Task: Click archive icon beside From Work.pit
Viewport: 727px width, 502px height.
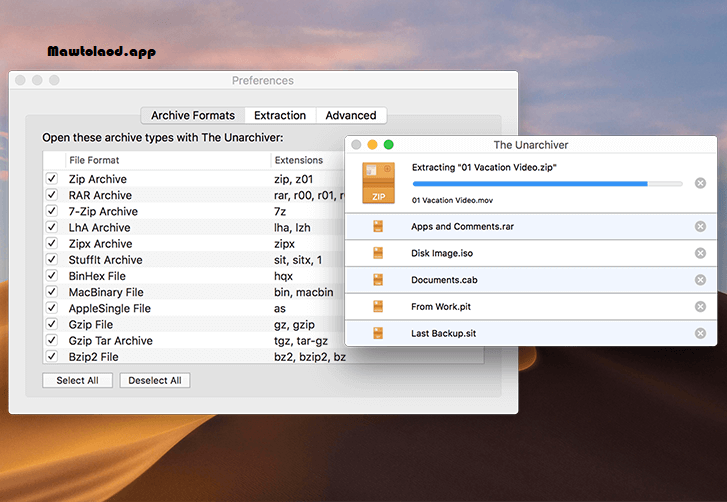Action: (378, 306)
